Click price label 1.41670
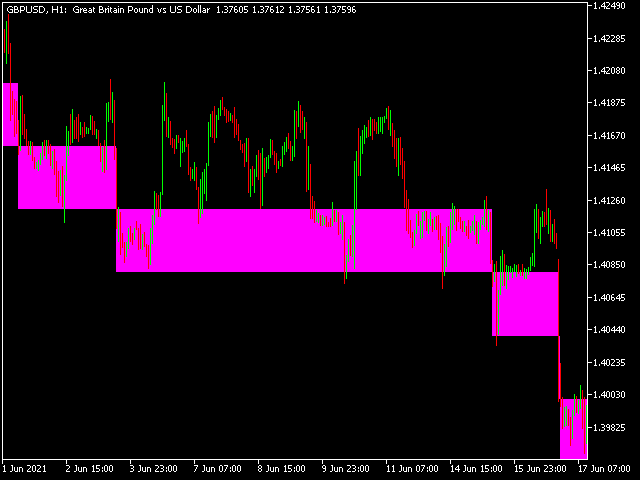 pyautogui.click(x=609, y=136)
